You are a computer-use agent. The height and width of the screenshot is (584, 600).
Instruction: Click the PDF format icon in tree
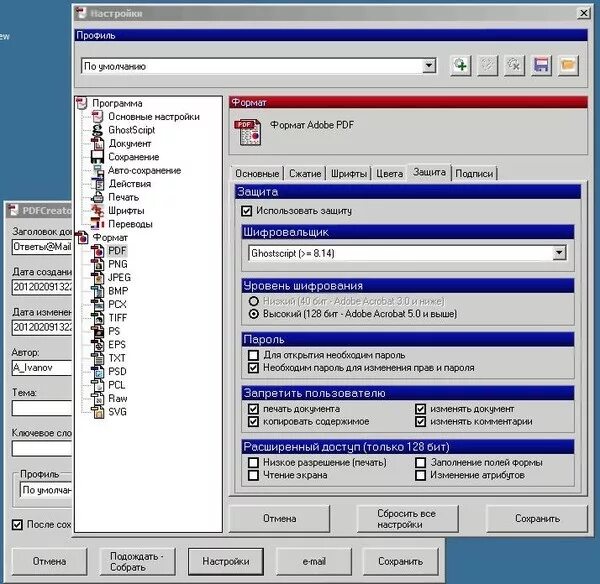98,251
